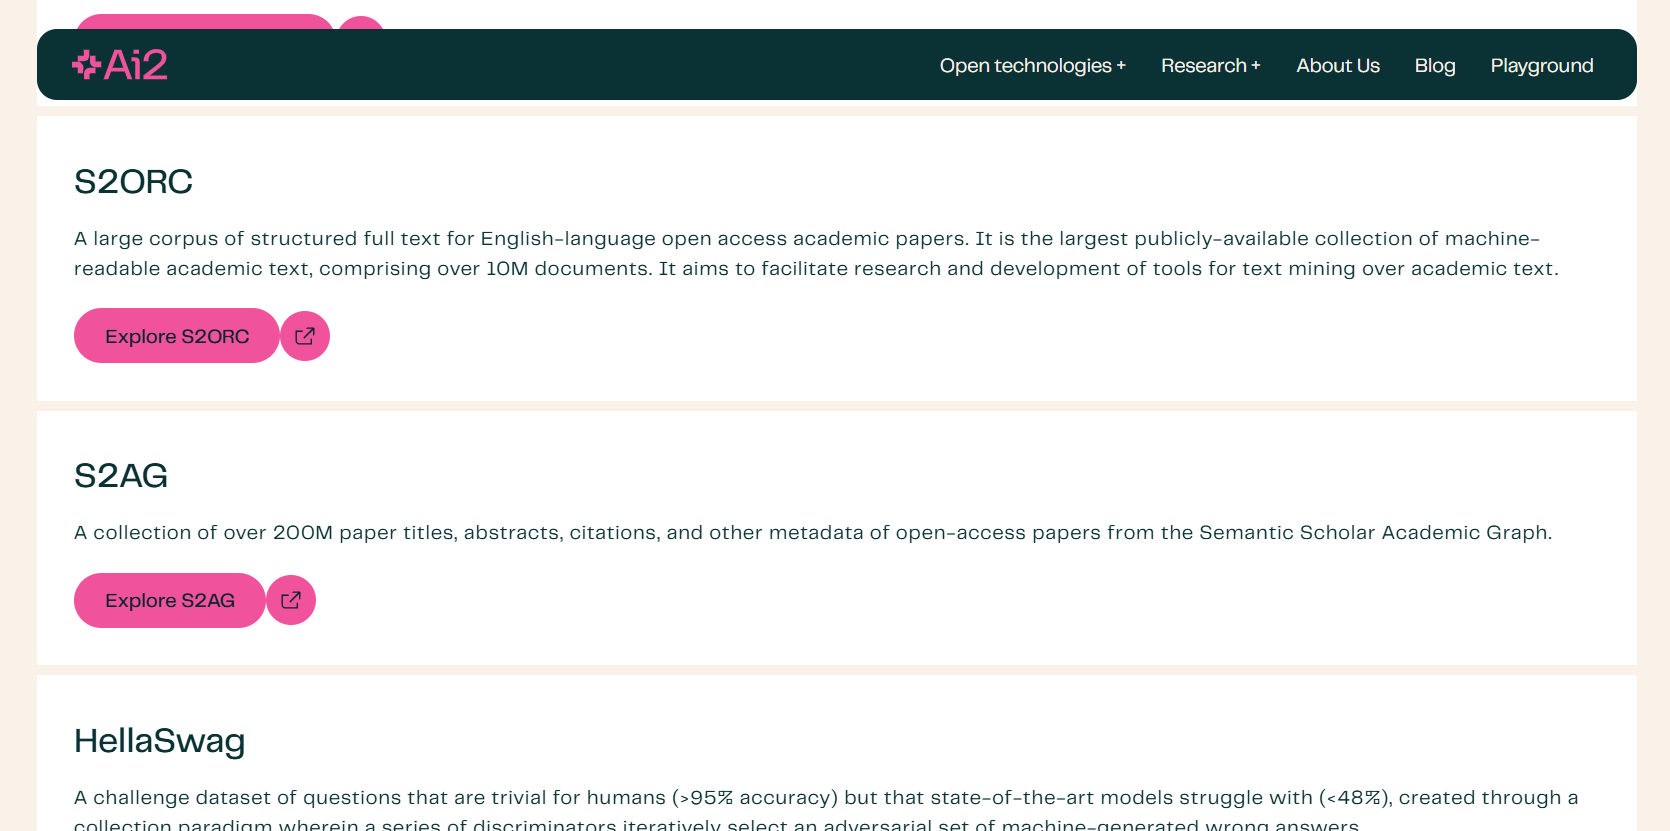Click the Explore S2AG button
Screen dimensions: 1670x831
[170, 600]
